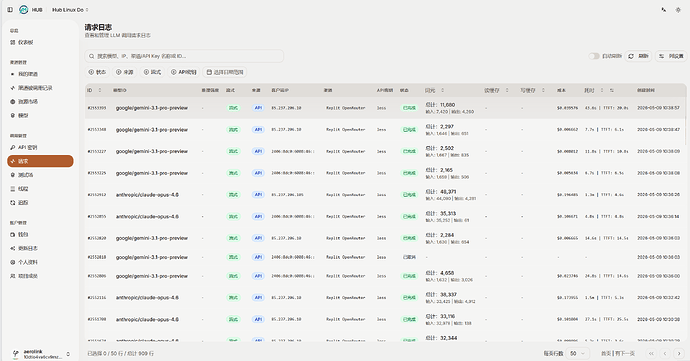690x361 pixels.
Task: Open the first item under the channels section
Action: click(x=40, y=74)
